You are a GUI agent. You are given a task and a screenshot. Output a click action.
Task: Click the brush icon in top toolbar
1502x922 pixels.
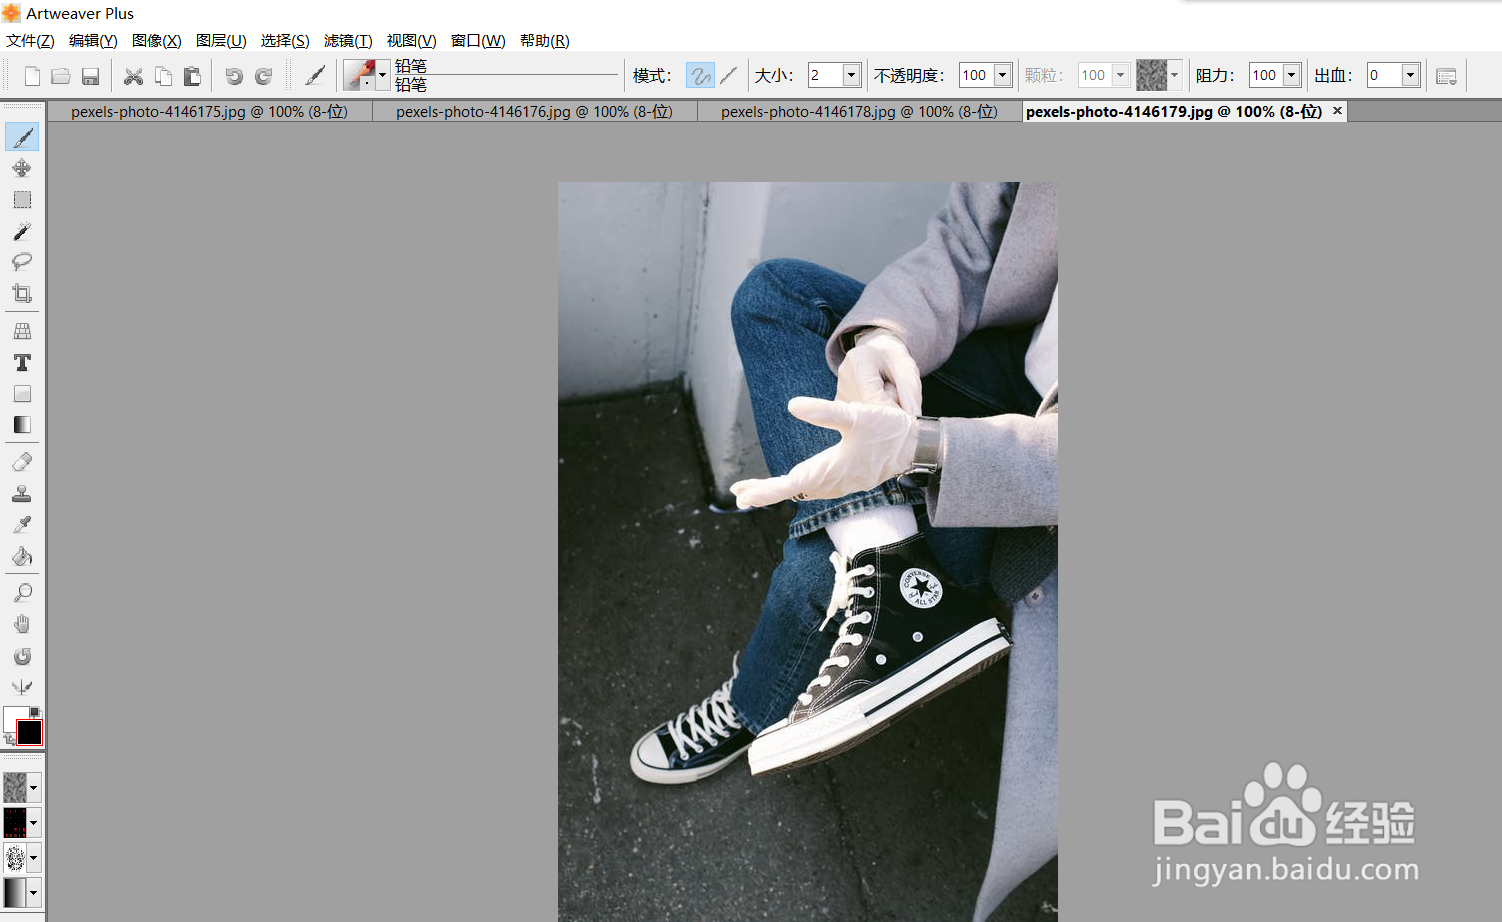[315, 76]
